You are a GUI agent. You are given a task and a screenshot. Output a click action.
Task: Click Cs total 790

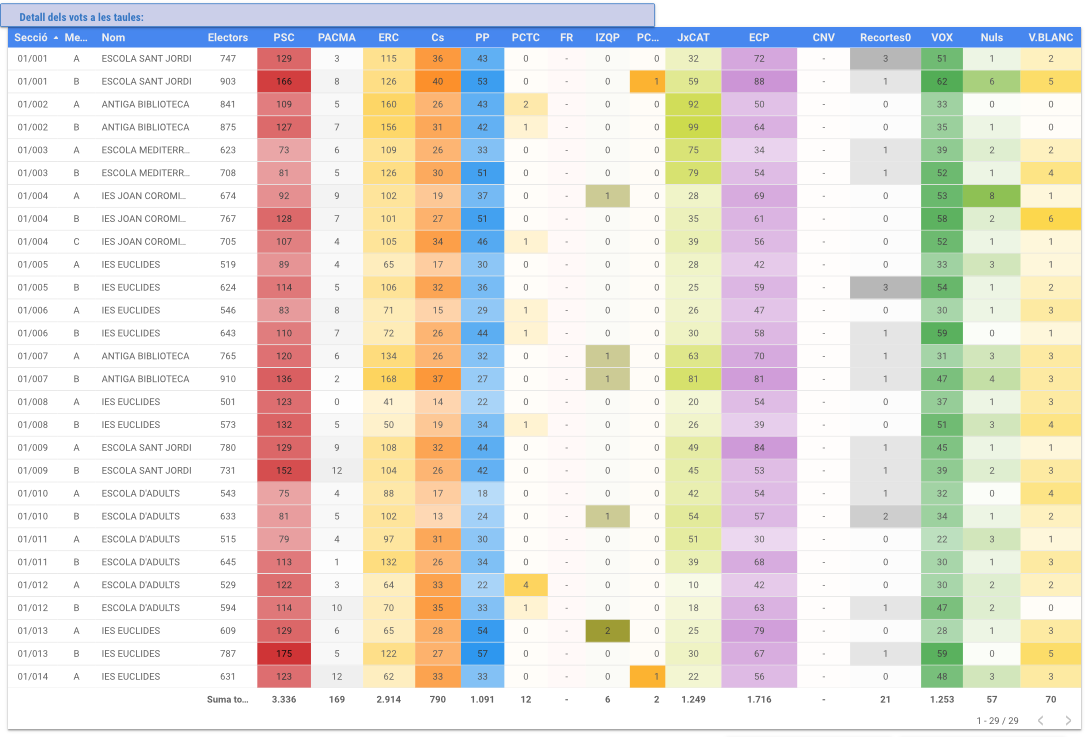438,699
